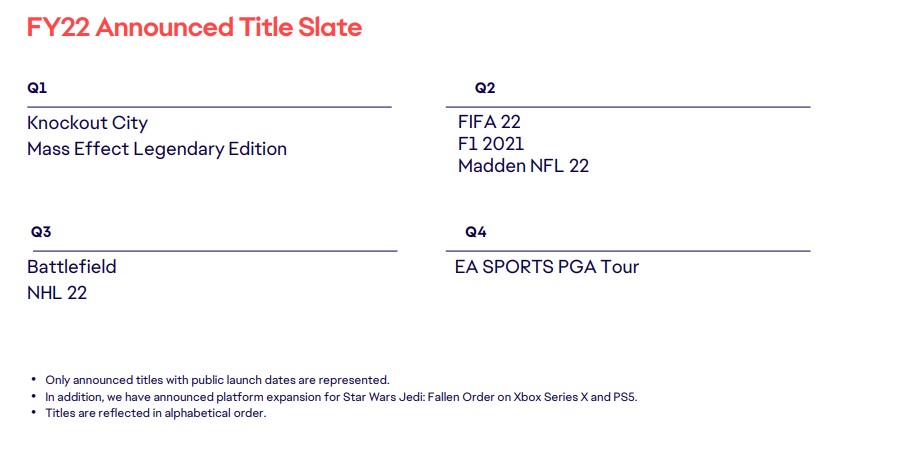Click Mass Effect Legendary Edition text

pyautogui.click(x=157, y=149)
